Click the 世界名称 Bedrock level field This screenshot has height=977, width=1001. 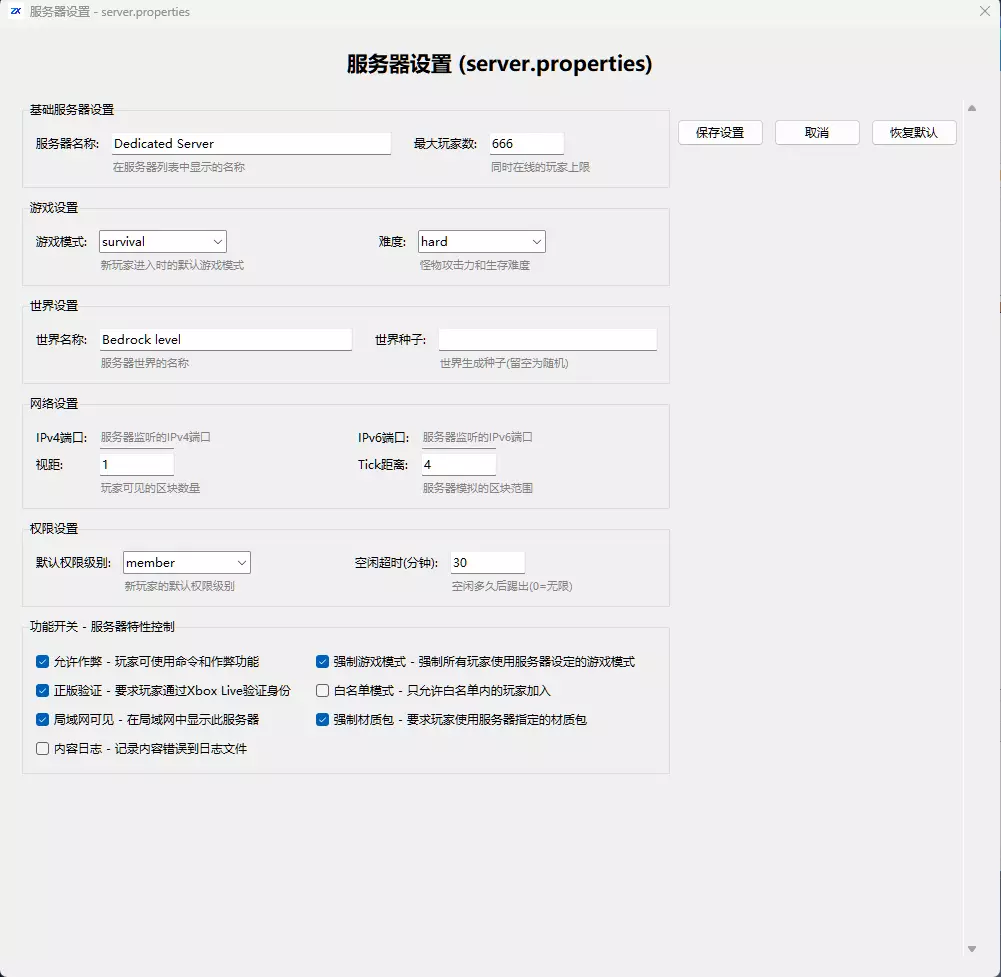pos(226,340)
